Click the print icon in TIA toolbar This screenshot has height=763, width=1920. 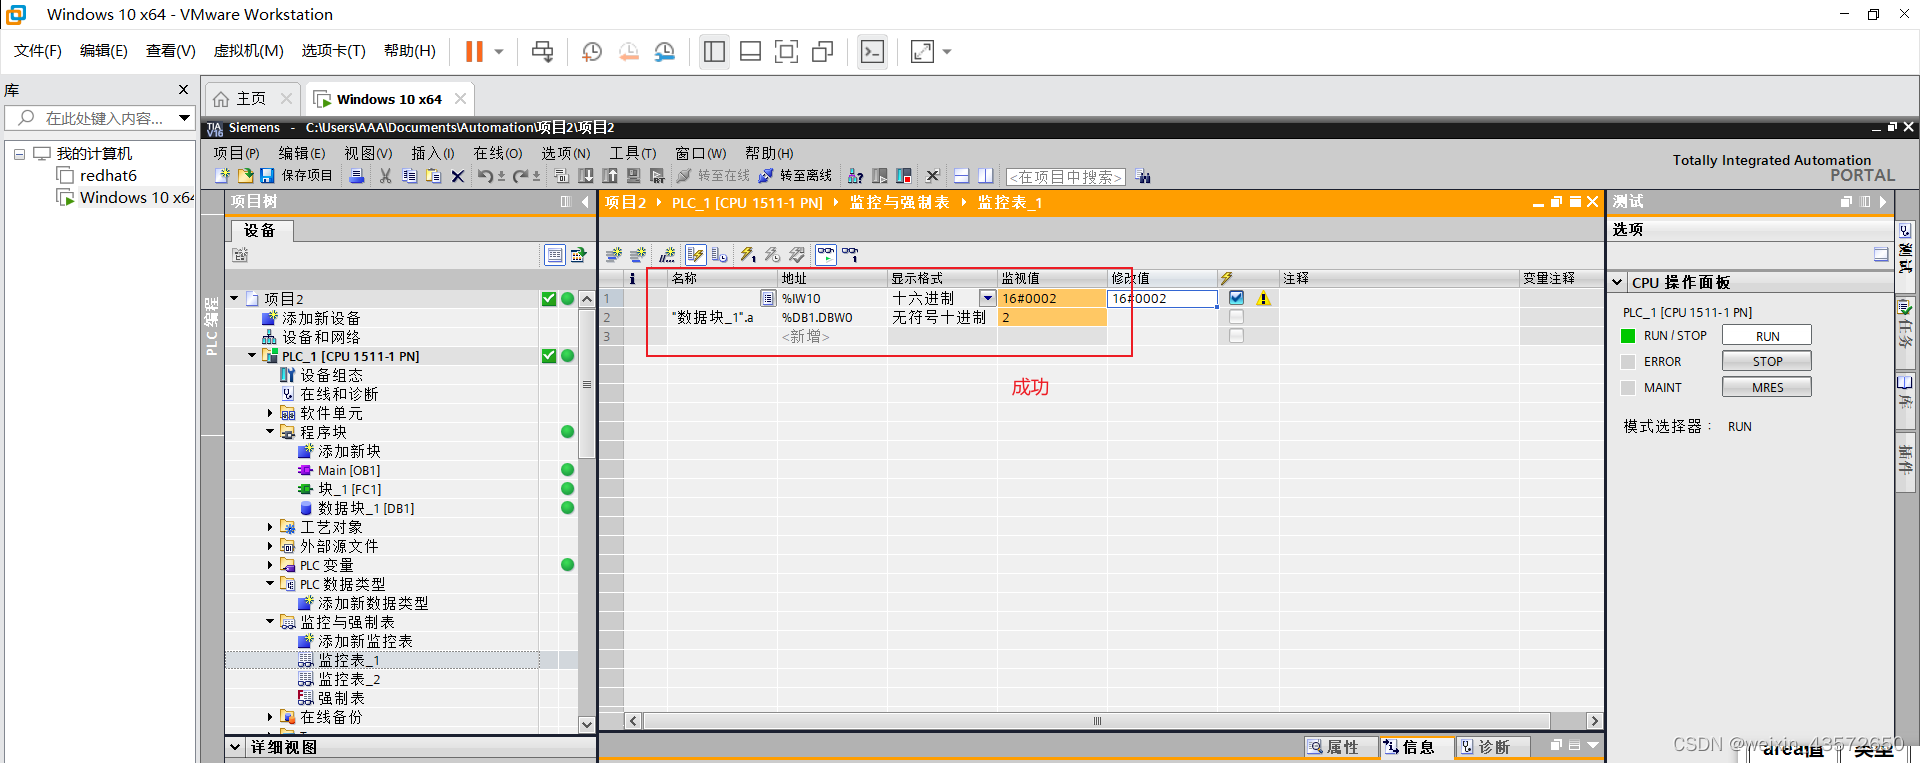[357, 176]
